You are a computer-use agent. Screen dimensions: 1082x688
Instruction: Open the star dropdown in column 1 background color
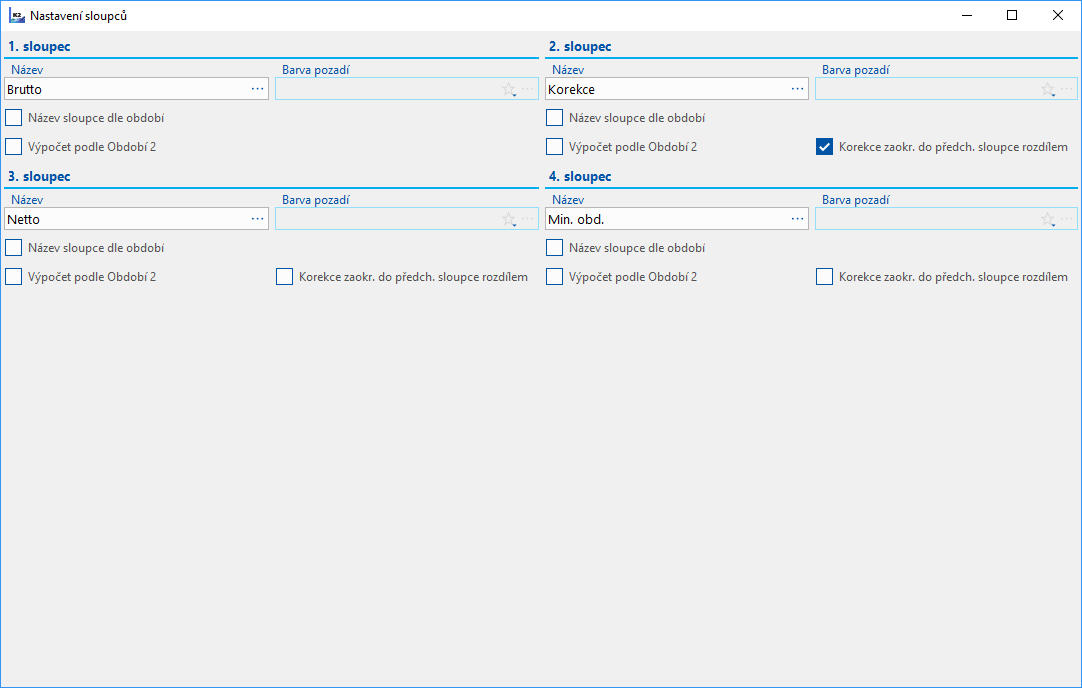pos(509,89)
